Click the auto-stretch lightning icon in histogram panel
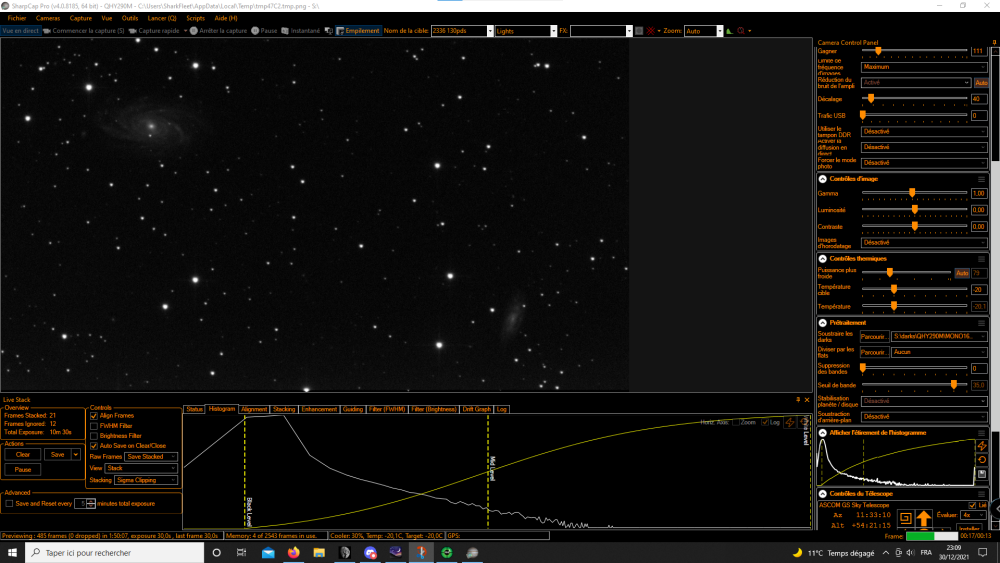 pos(982,446)
